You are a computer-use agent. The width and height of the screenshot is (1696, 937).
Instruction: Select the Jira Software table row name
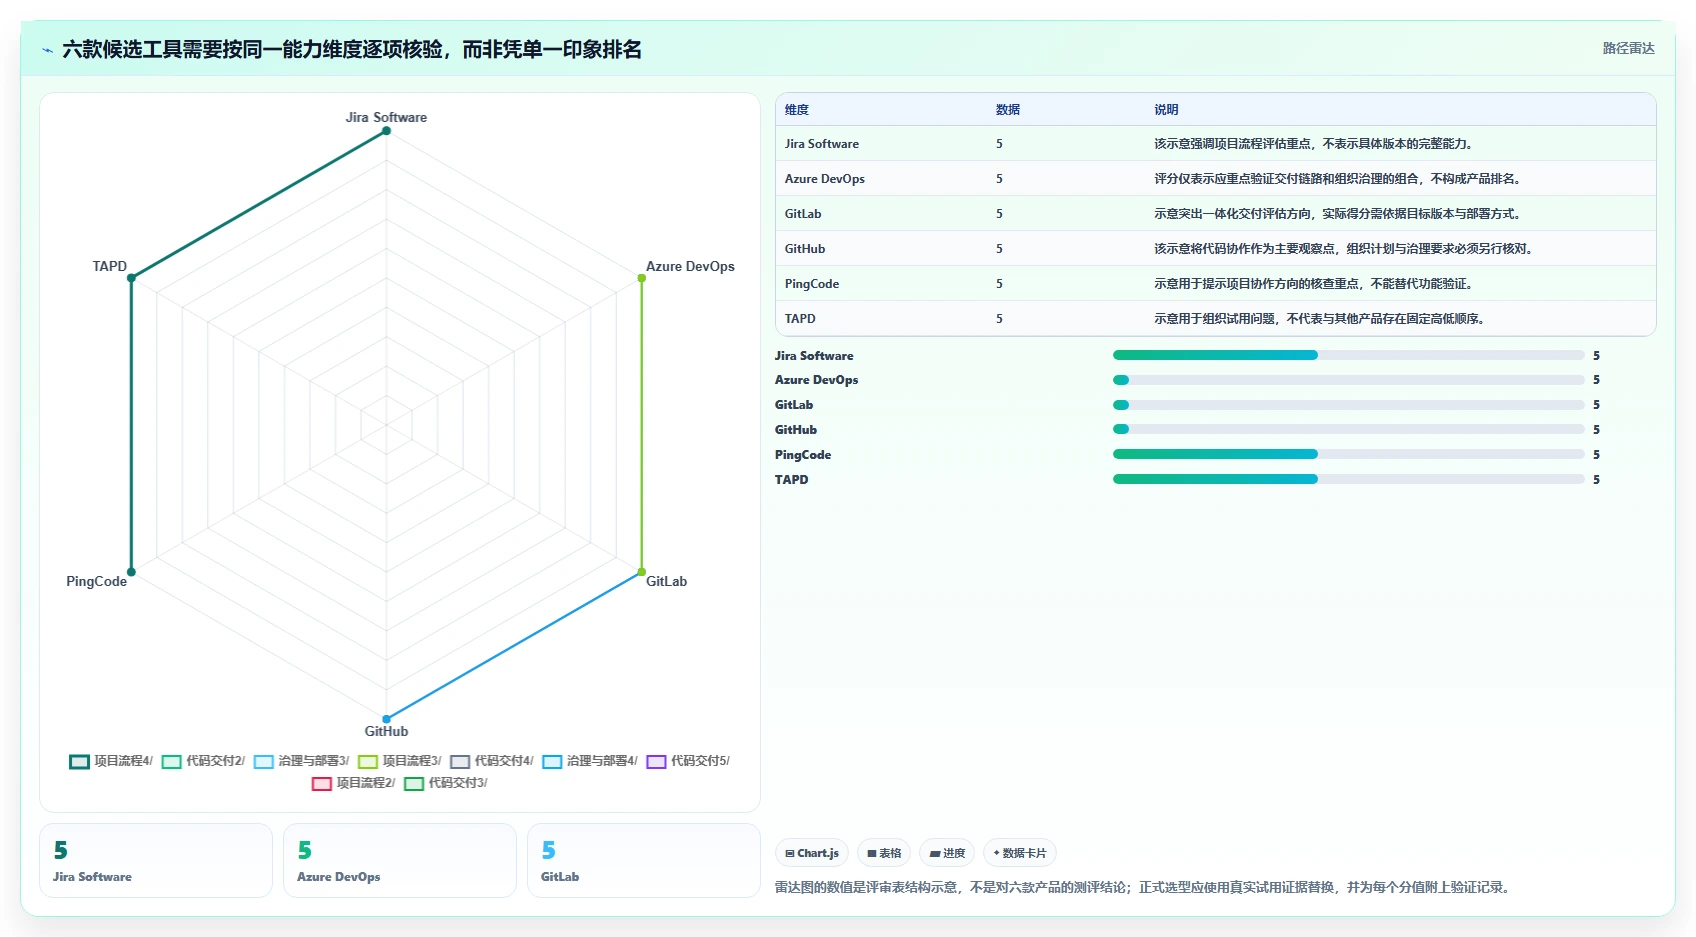822,144
